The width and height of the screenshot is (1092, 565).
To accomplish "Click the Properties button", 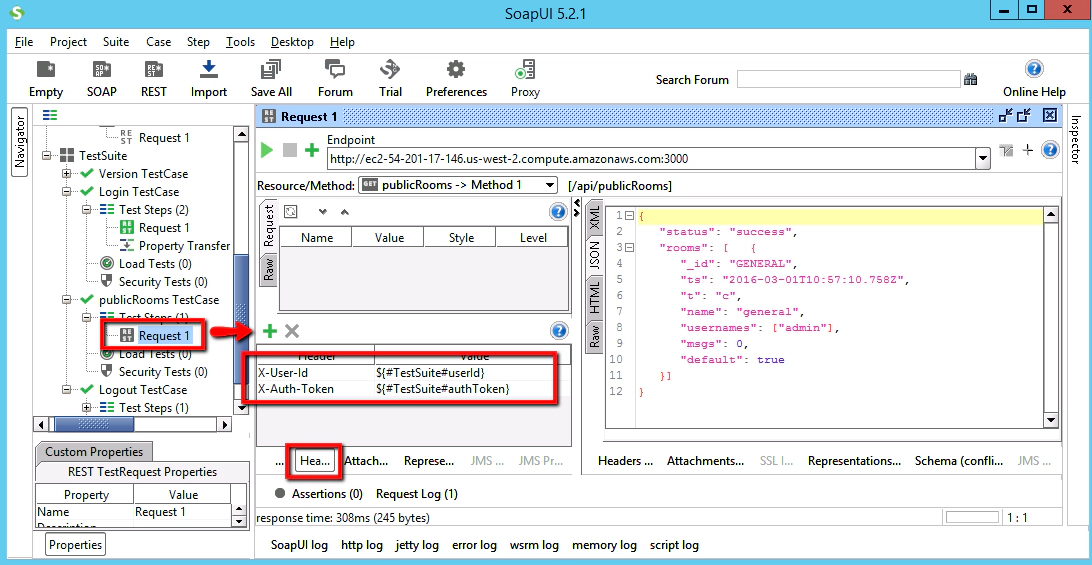I will click(x=76, y=545).
